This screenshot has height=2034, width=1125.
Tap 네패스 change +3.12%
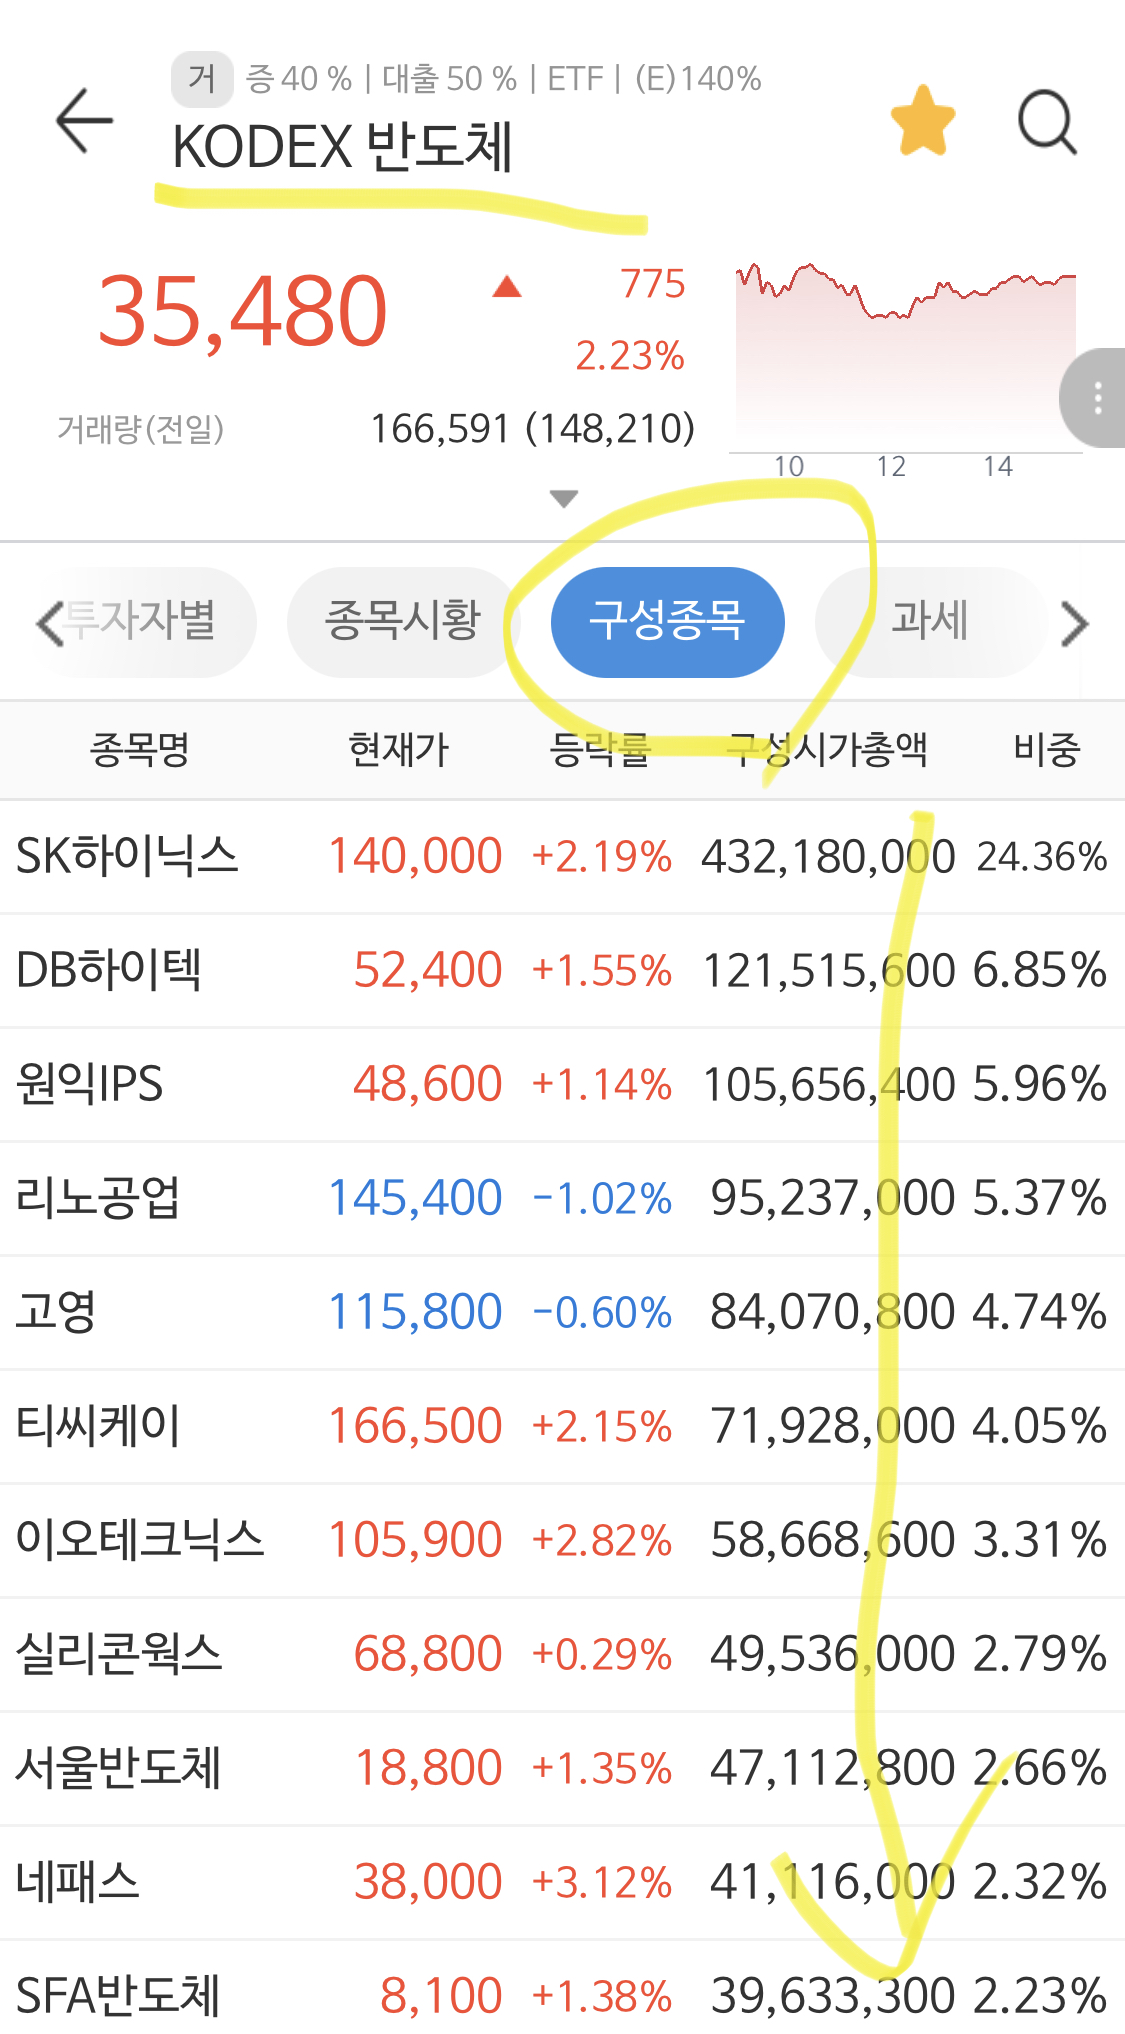tap(602, 1883)
